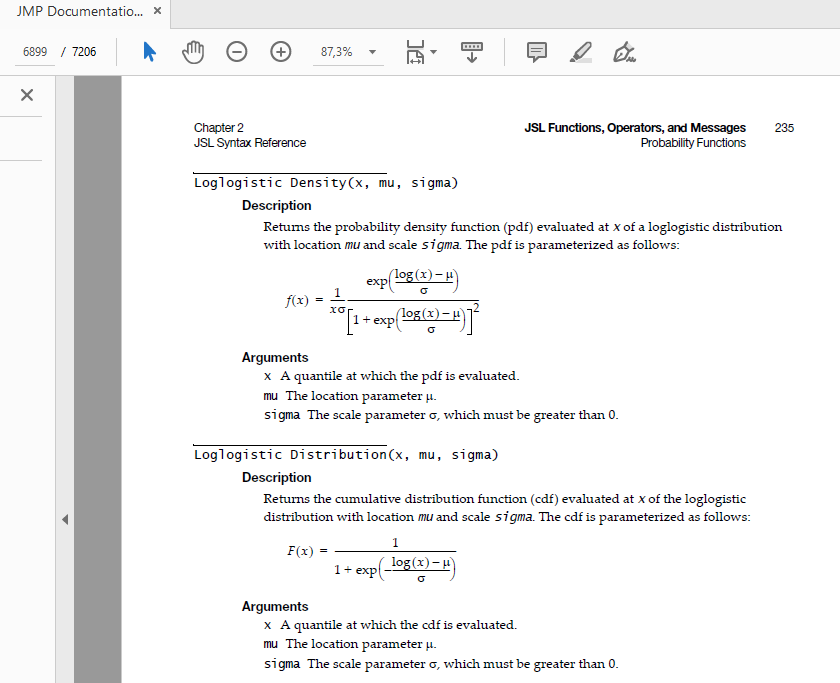Click the fit-page view icon
Screen dimensions: 840x683
pos(415,52)
